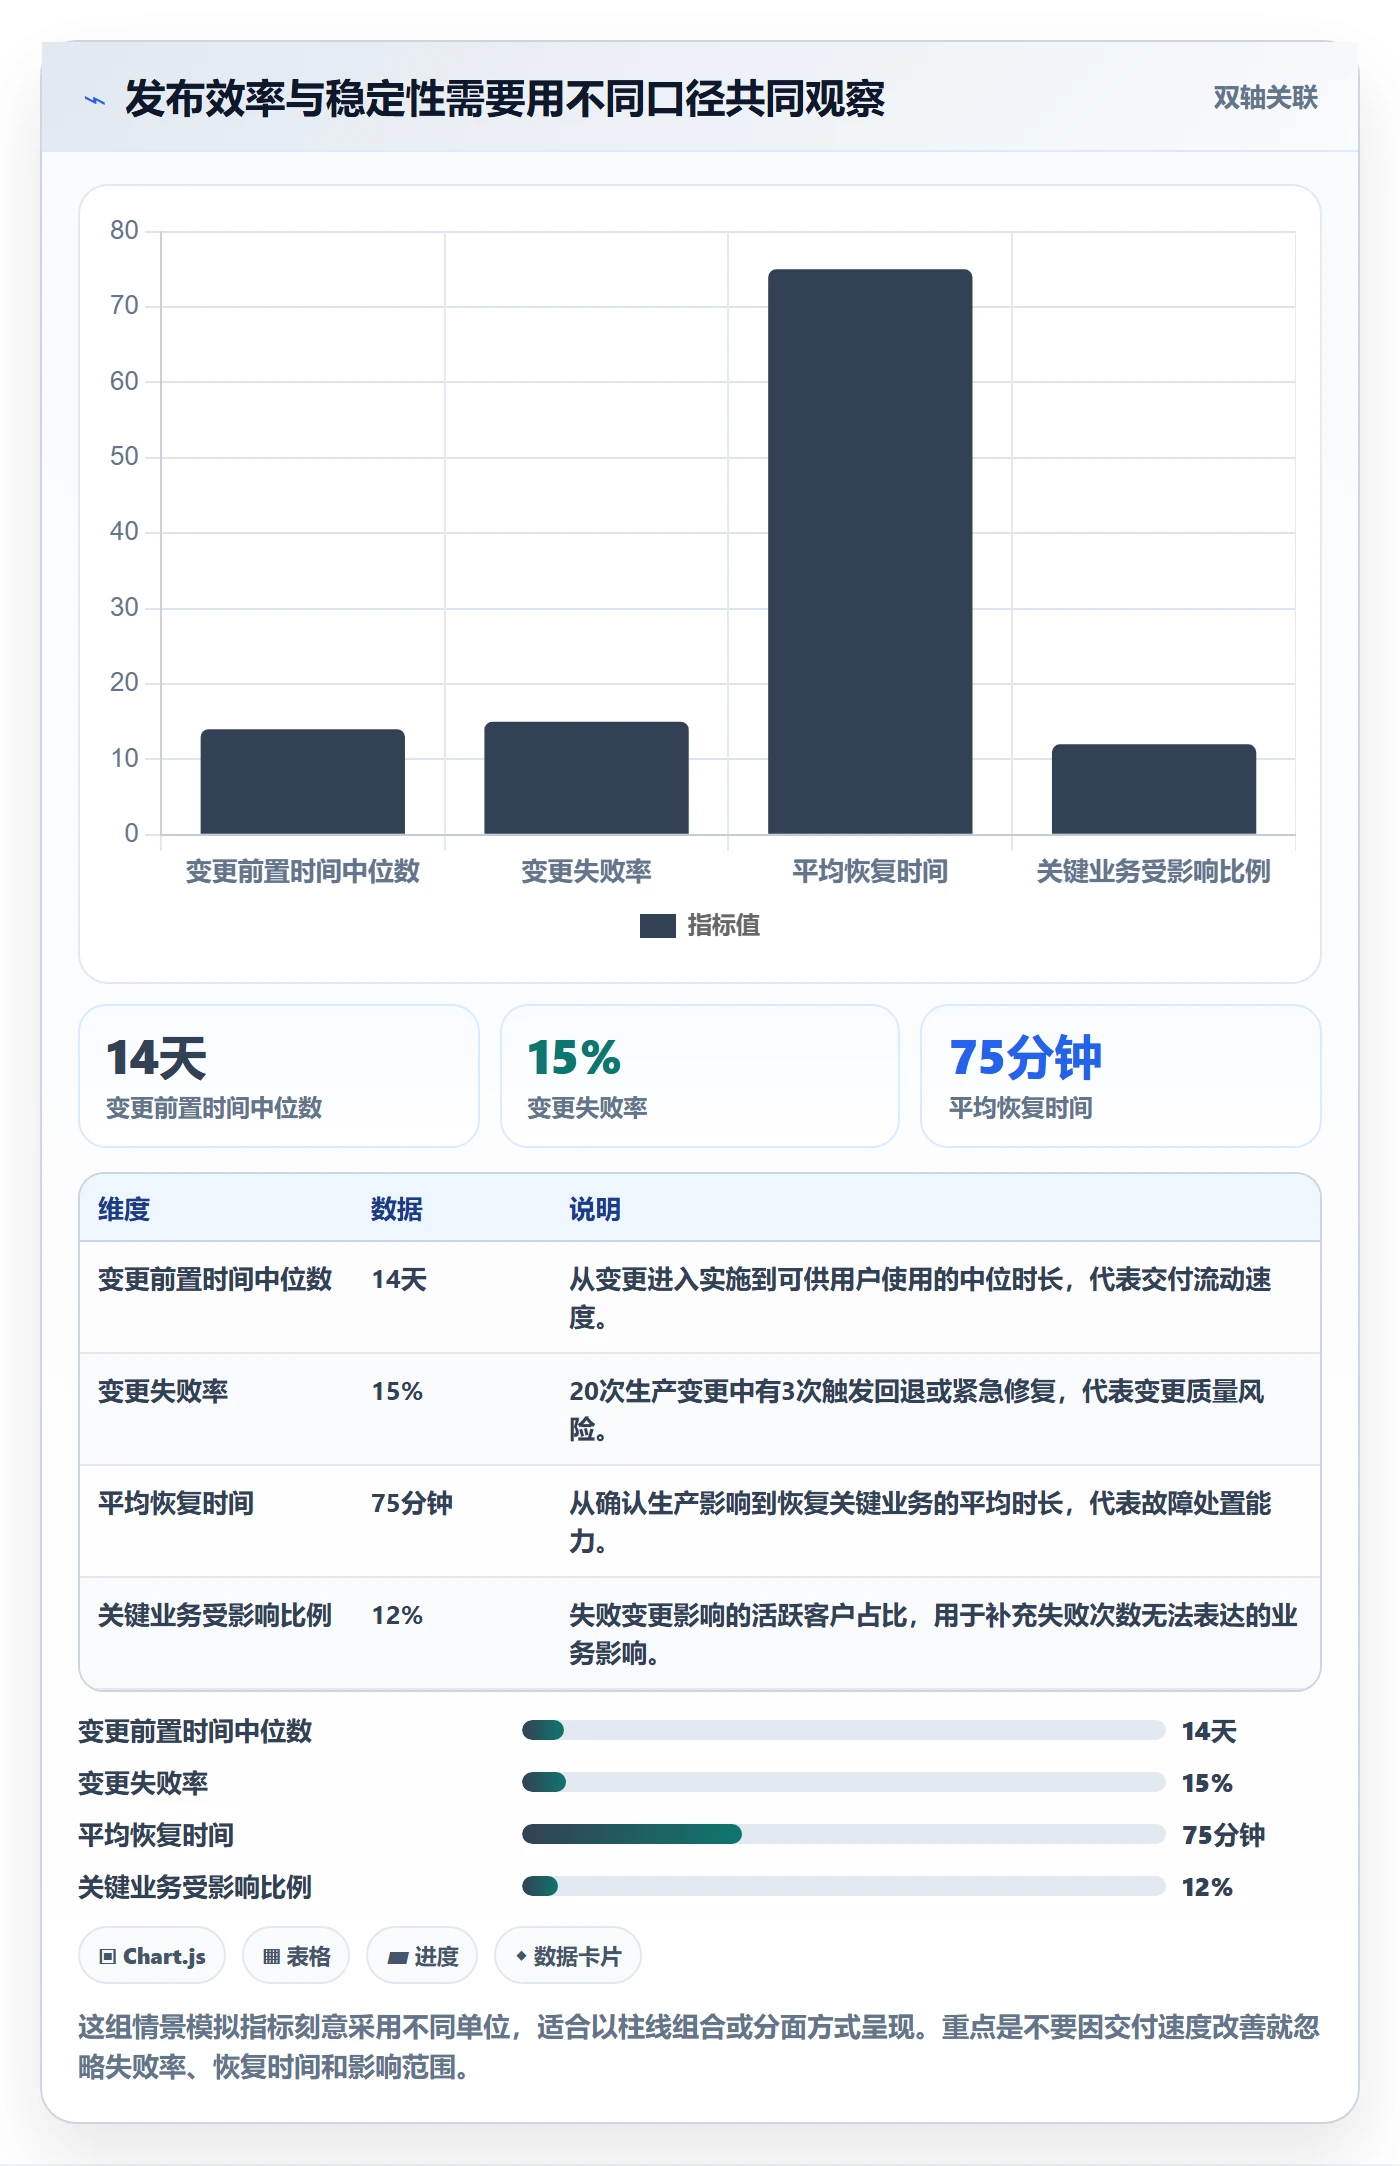This screenshot has width=1400, height=2166.
Task: Click the 变更失败率 x-axis label
Action: click(586, 871)
